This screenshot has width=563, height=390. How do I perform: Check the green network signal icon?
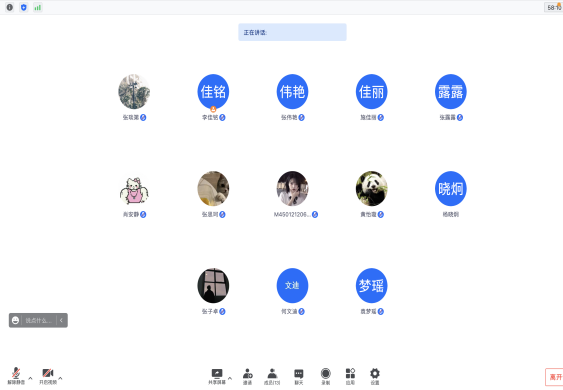pos(38,7)
